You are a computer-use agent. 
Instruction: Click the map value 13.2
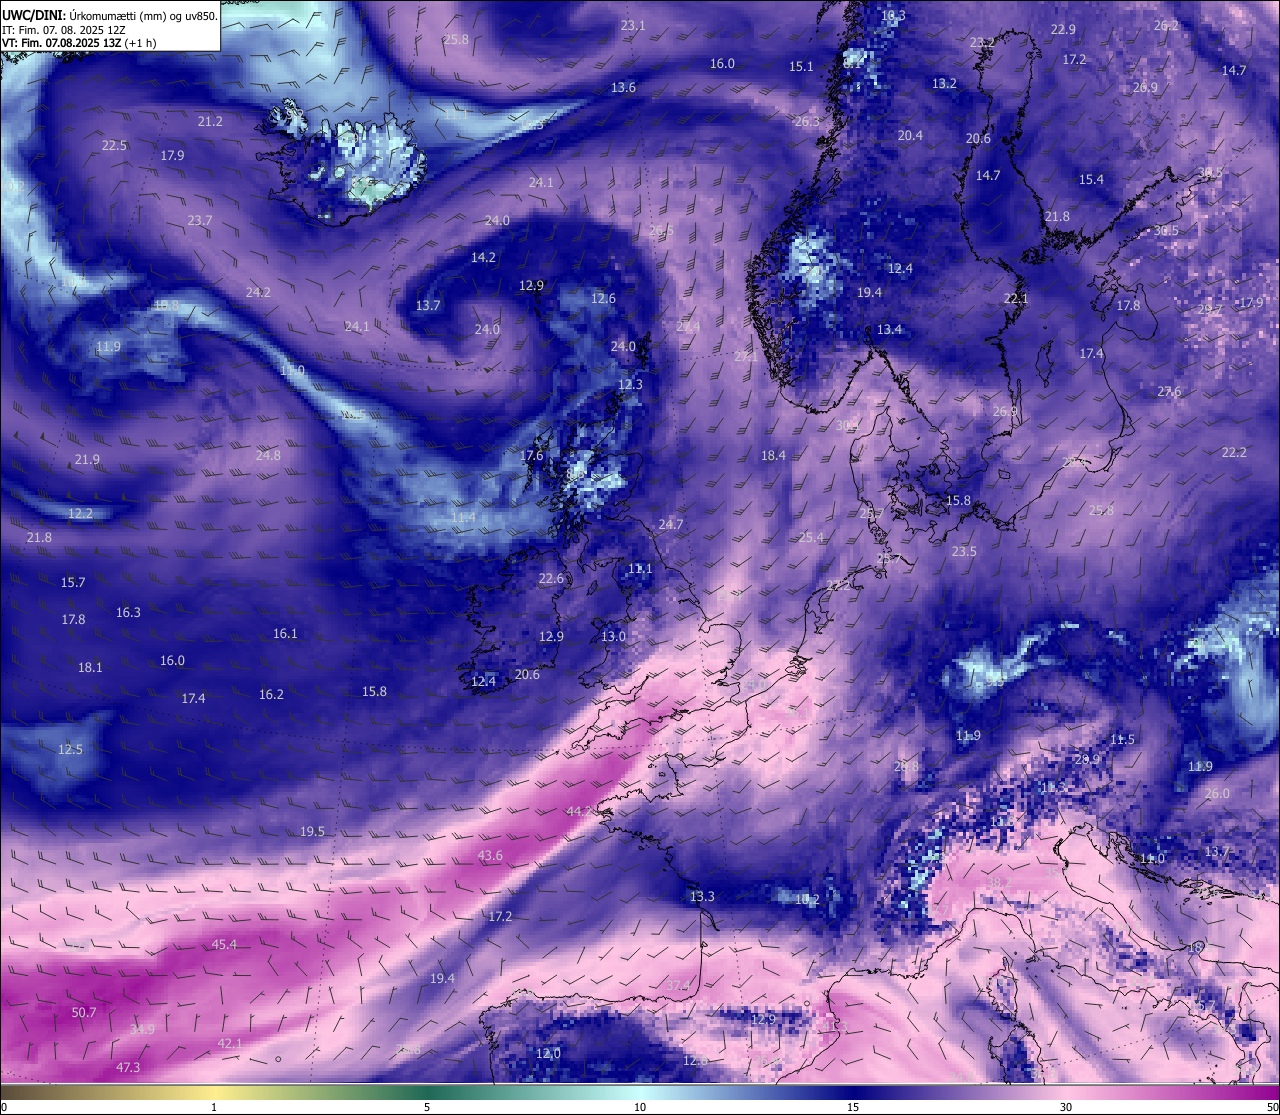tap(944, 83)
